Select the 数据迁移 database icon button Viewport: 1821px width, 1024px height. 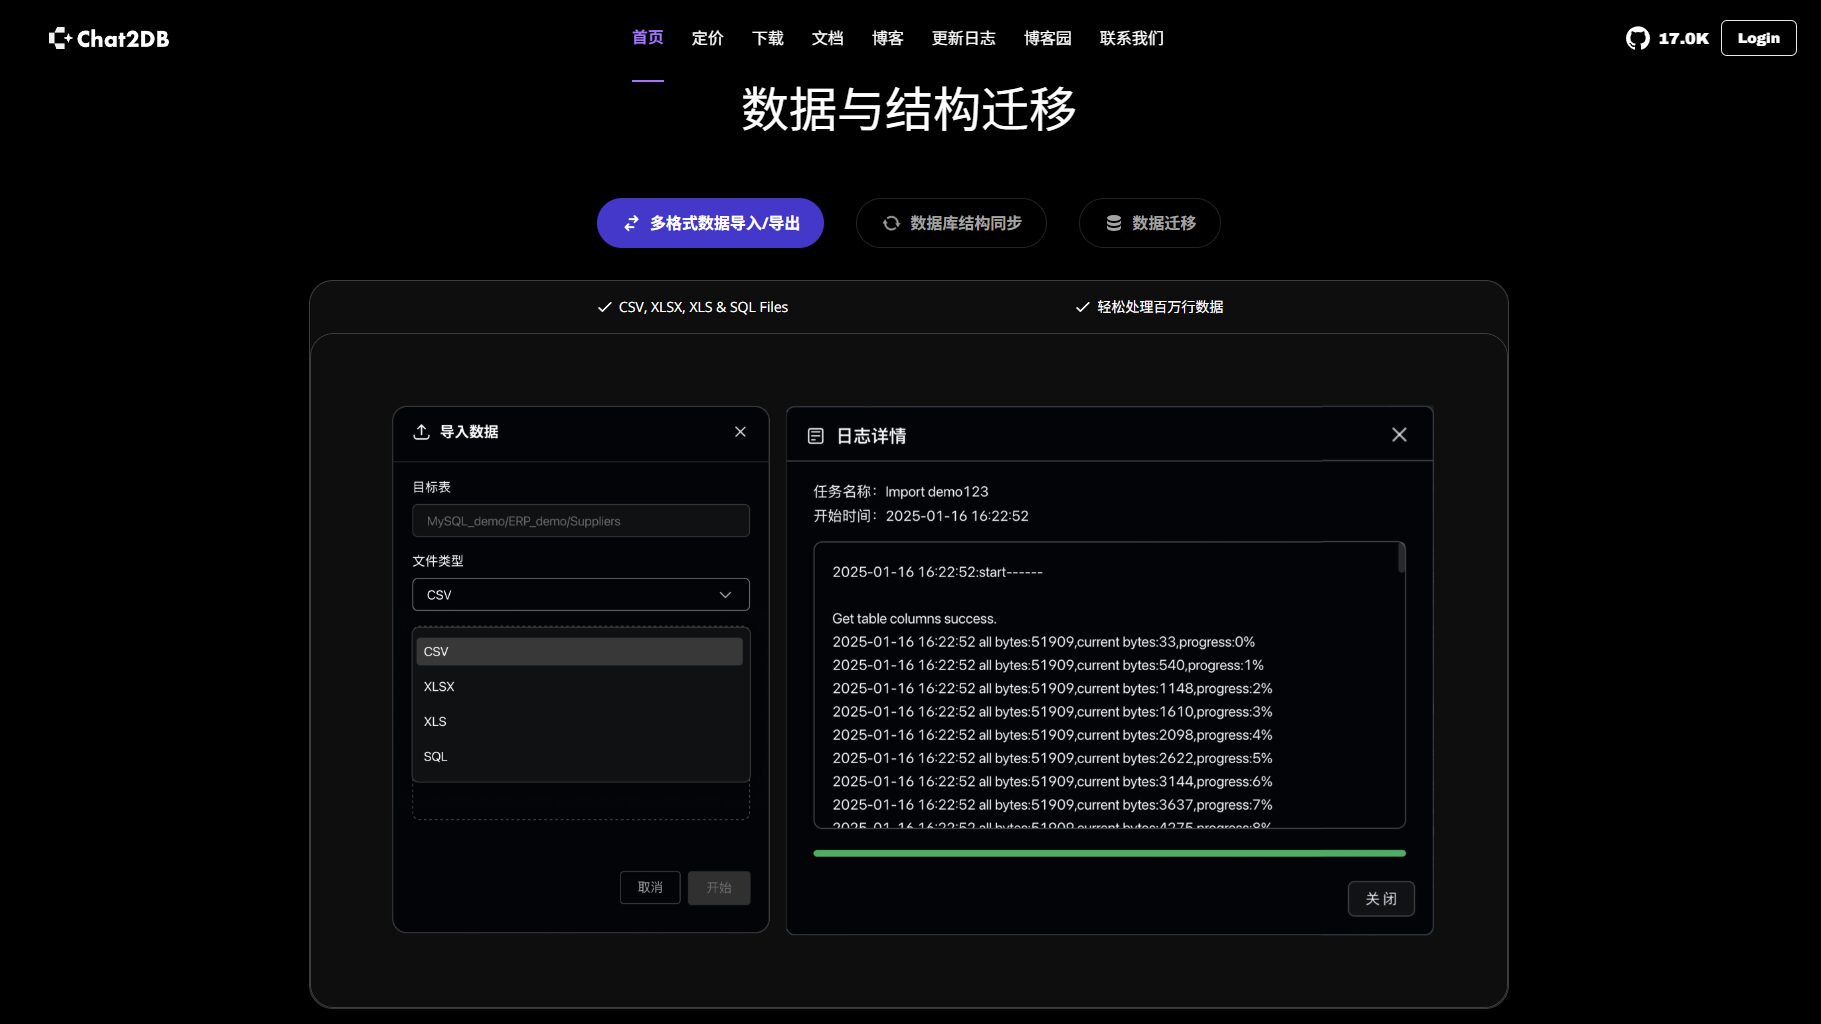click(1113, 223)
